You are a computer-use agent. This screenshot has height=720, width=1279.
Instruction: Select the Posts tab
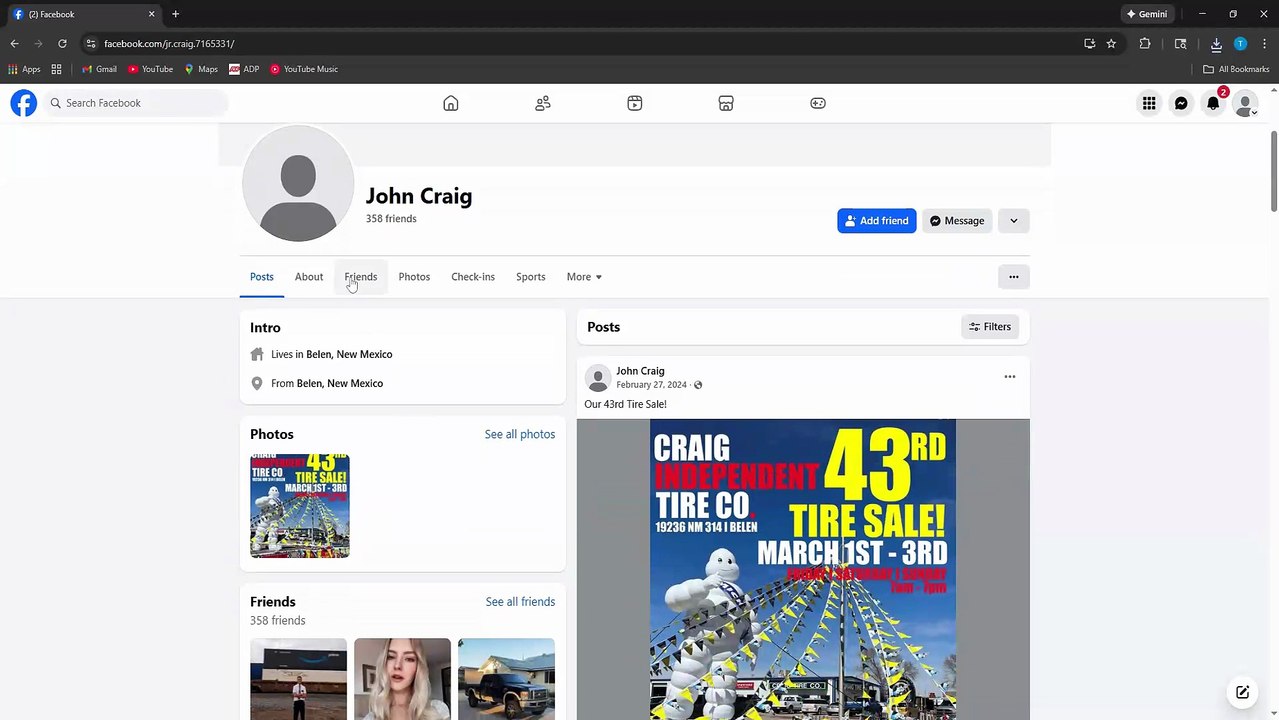coord(262,277)
